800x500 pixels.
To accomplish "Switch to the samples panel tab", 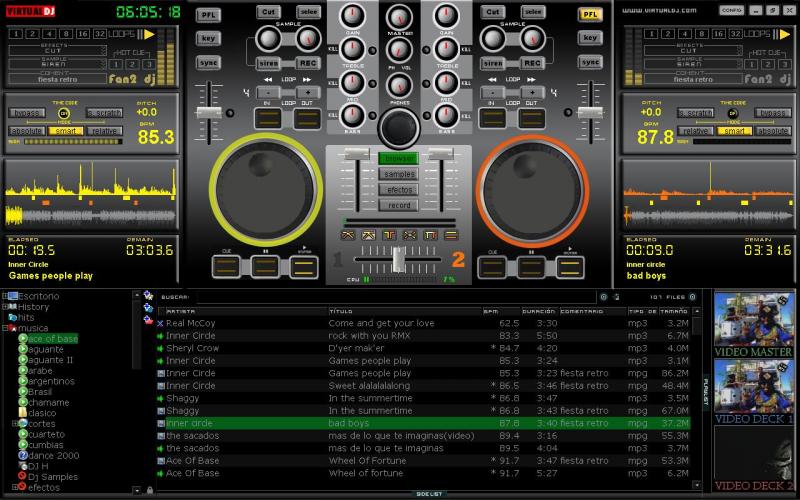I will pos(399,174).
